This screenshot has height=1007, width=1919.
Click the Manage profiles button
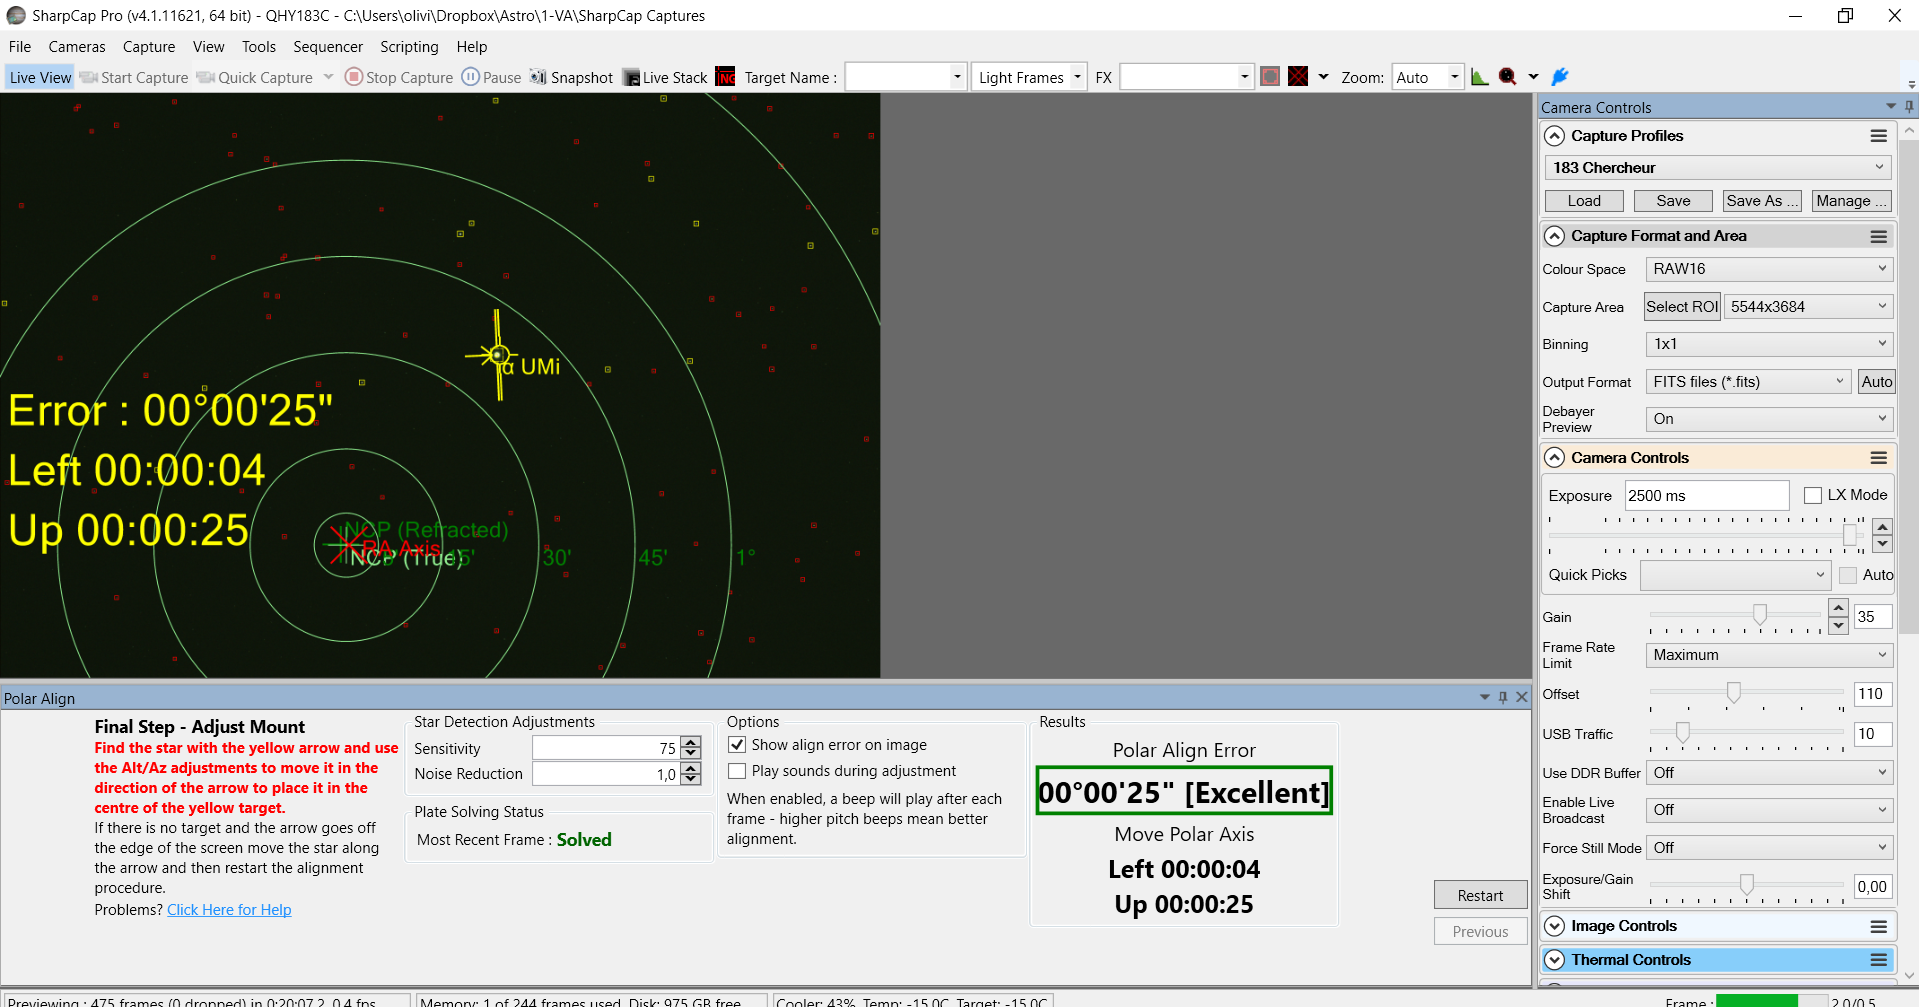(1851, 201)
